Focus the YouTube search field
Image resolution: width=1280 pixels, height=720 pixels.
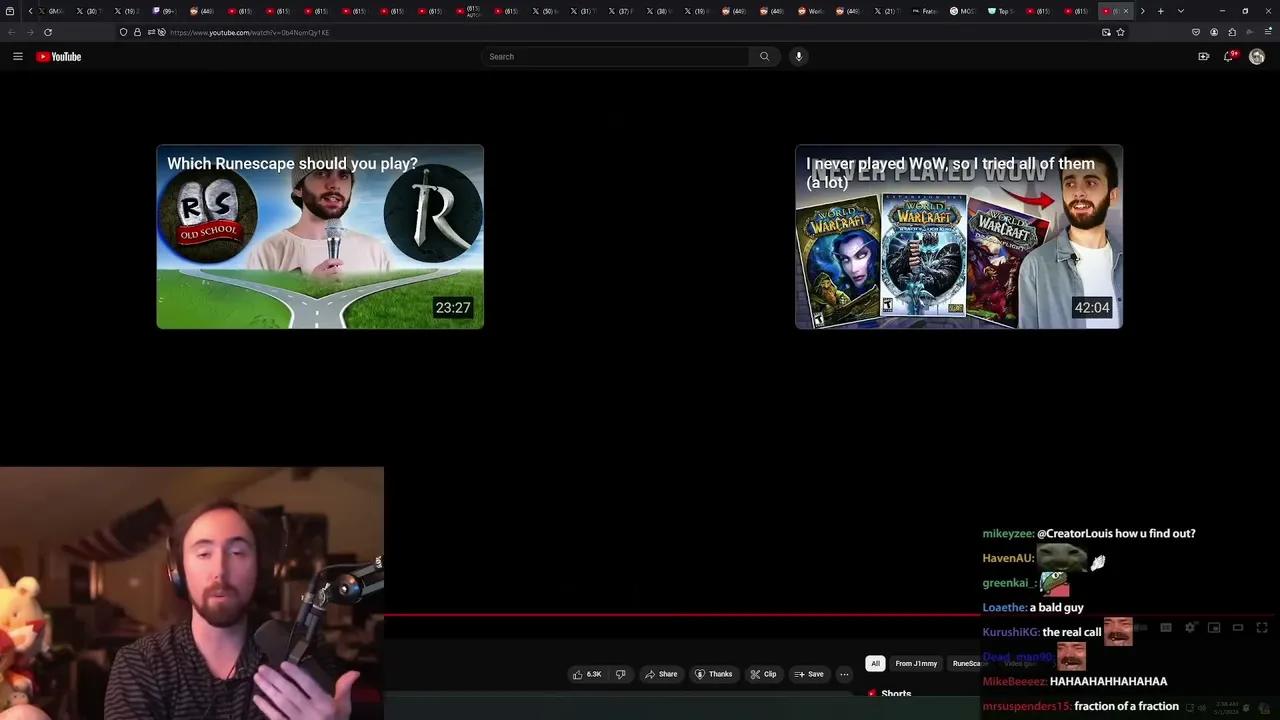pos(615,57)
